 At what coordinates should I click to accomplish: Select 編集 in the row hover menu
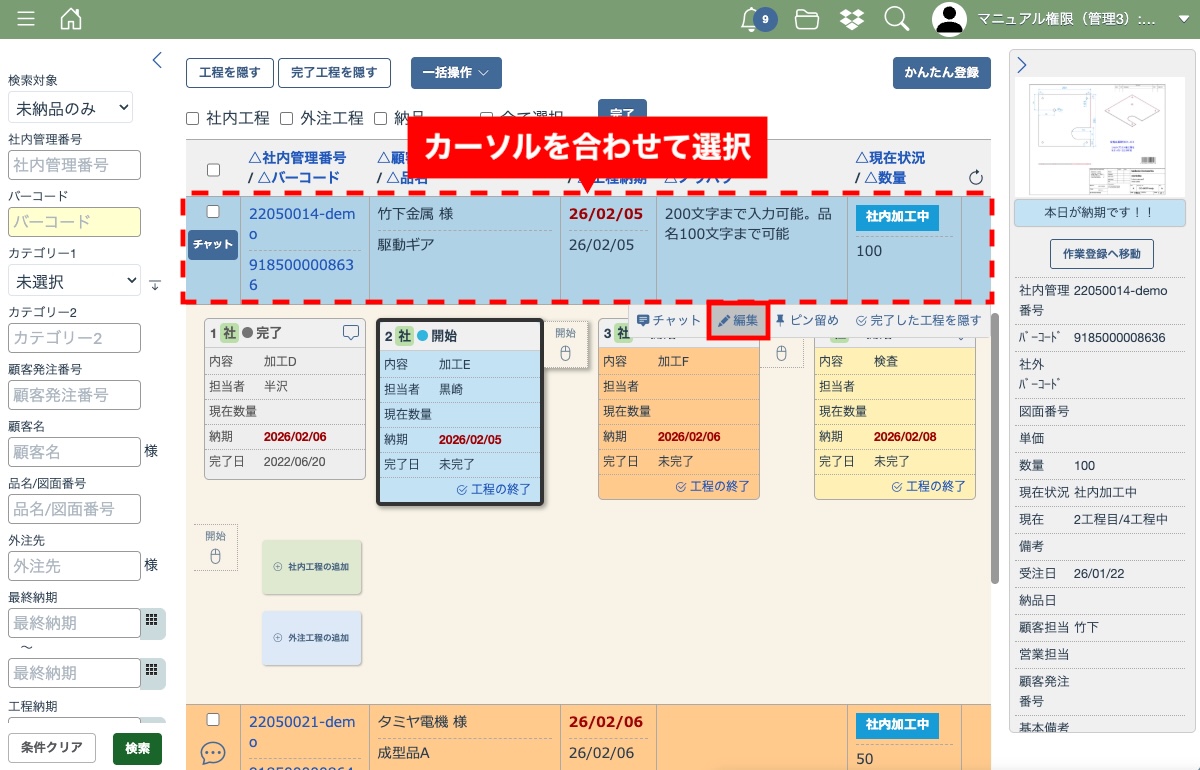point(739,321)
